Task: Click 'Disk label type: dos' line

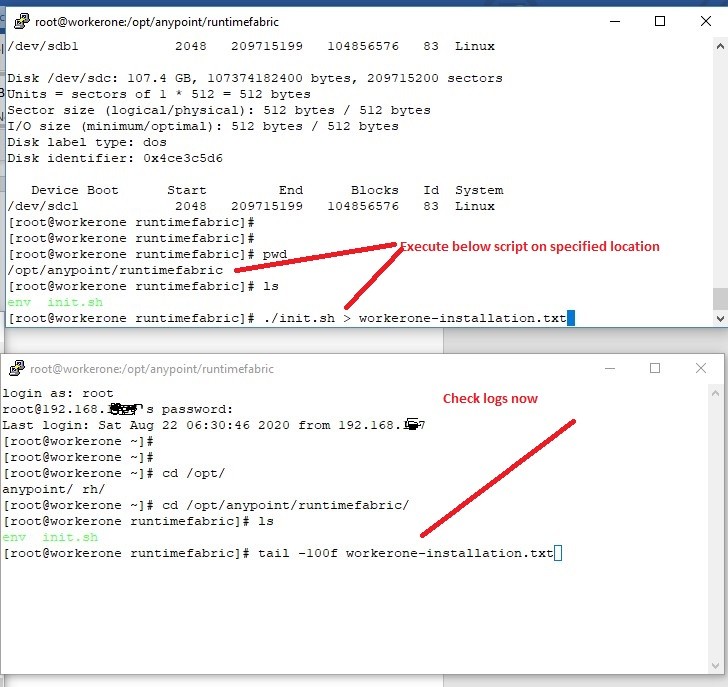Action: tap(87, 142)
